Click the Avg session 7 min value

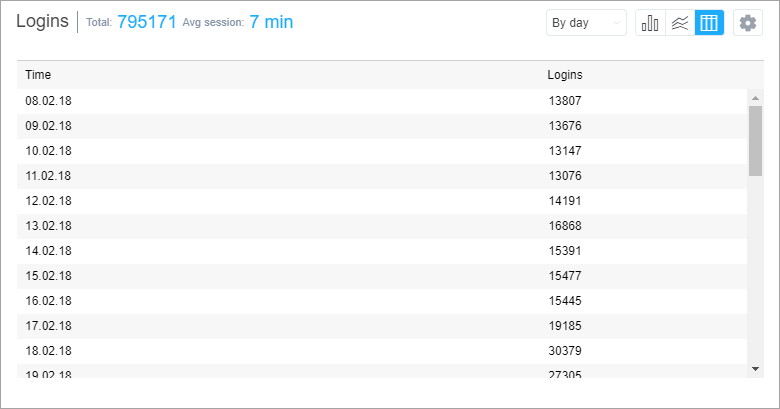point(271,22)
